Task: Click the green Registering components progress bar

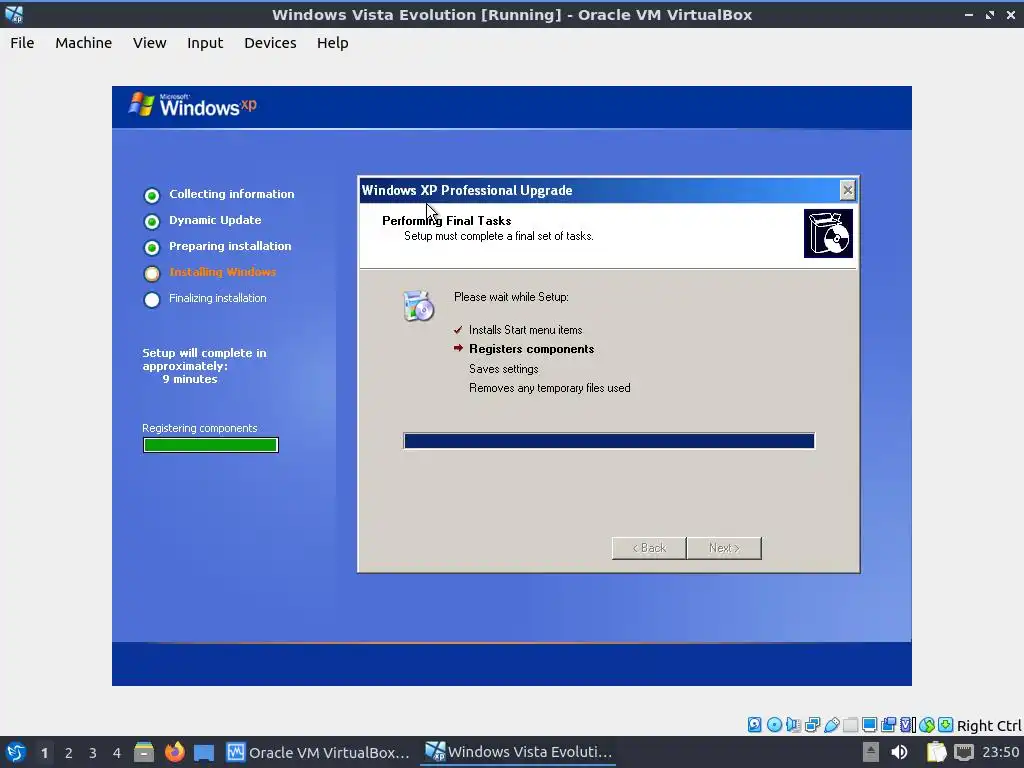Action: [x=210, y=445]
